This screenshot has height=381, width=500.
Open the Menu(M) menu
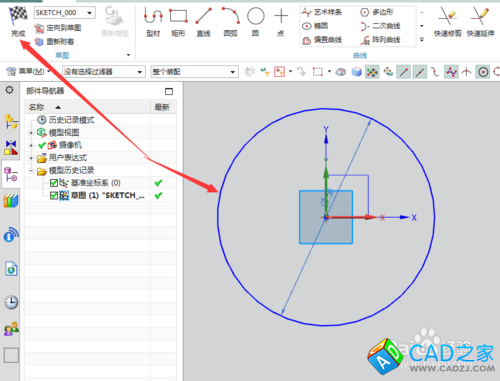tap(28, 71)
